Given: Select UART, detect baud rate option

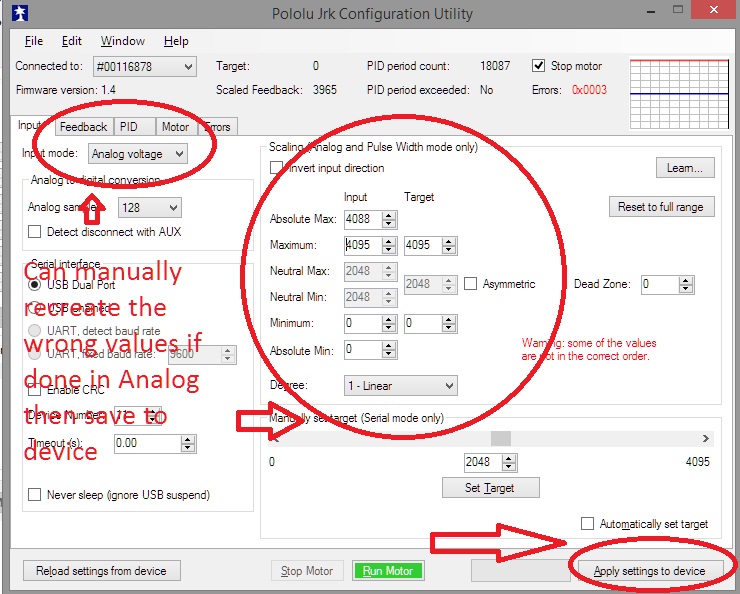Looking at the screenshot, I should click(x=34, y=330).
